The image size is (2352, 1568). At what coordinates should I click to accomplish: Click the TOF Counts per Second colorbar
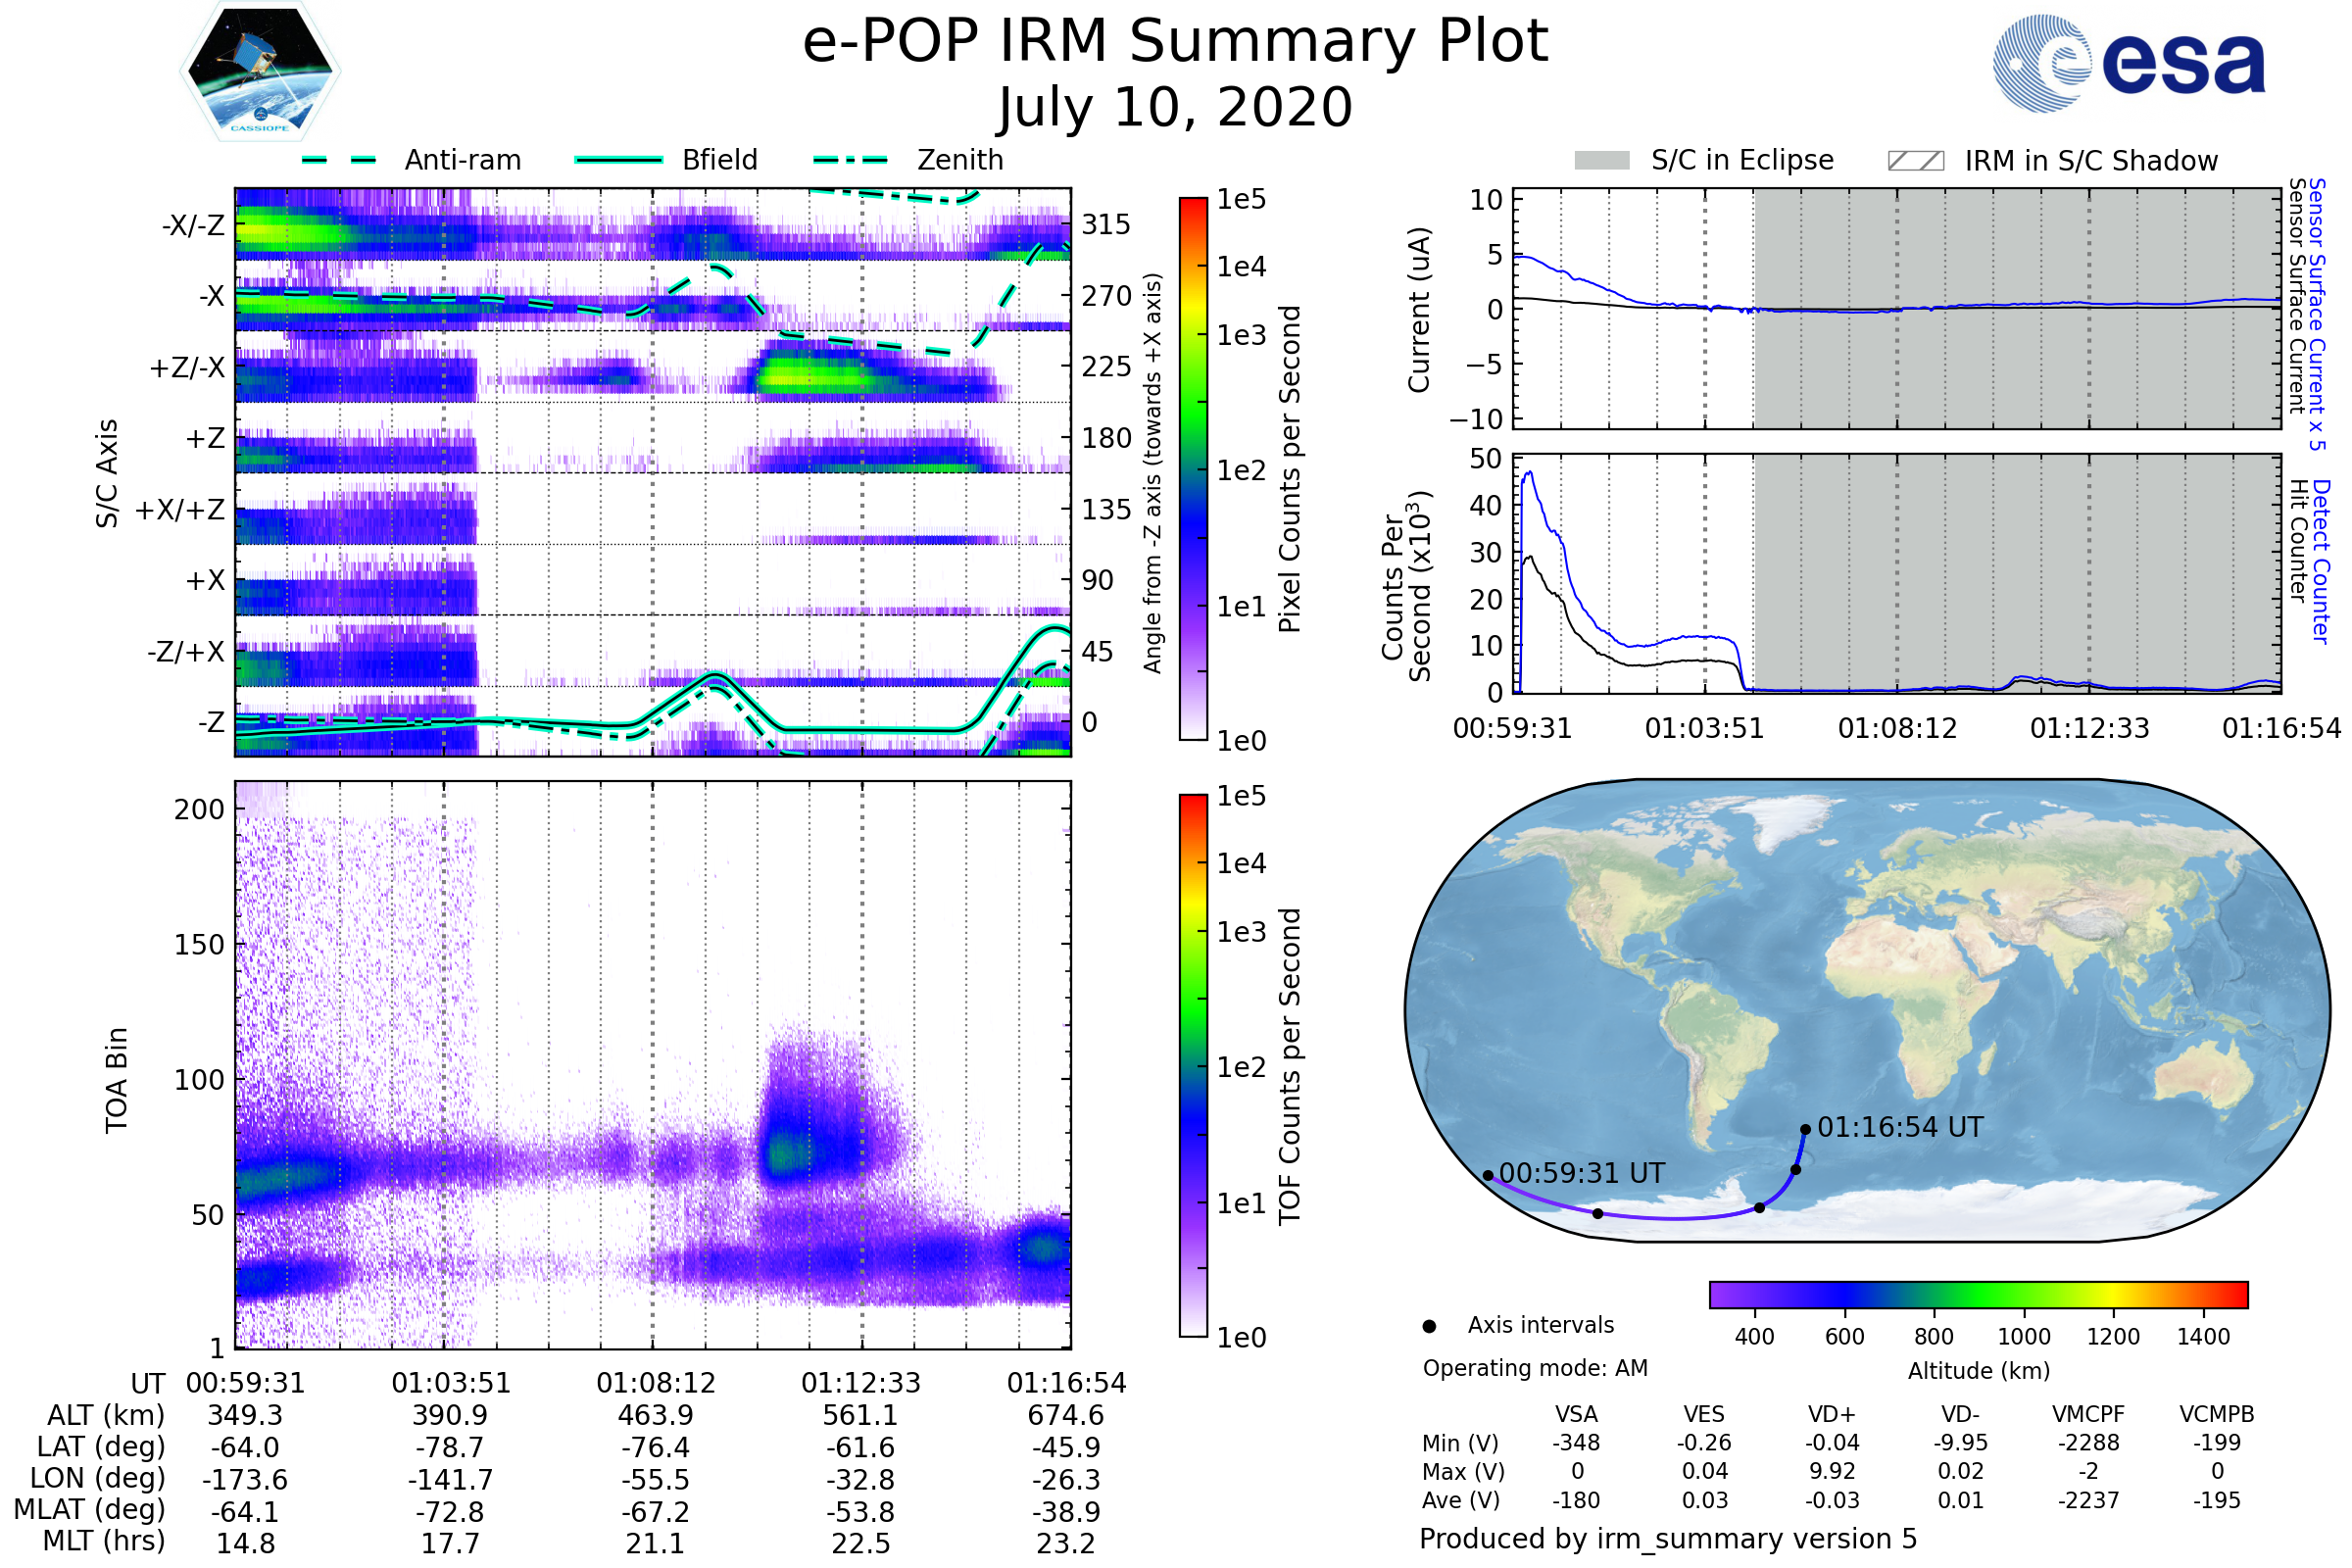pyautogui.click(x=1193, y=1065)
